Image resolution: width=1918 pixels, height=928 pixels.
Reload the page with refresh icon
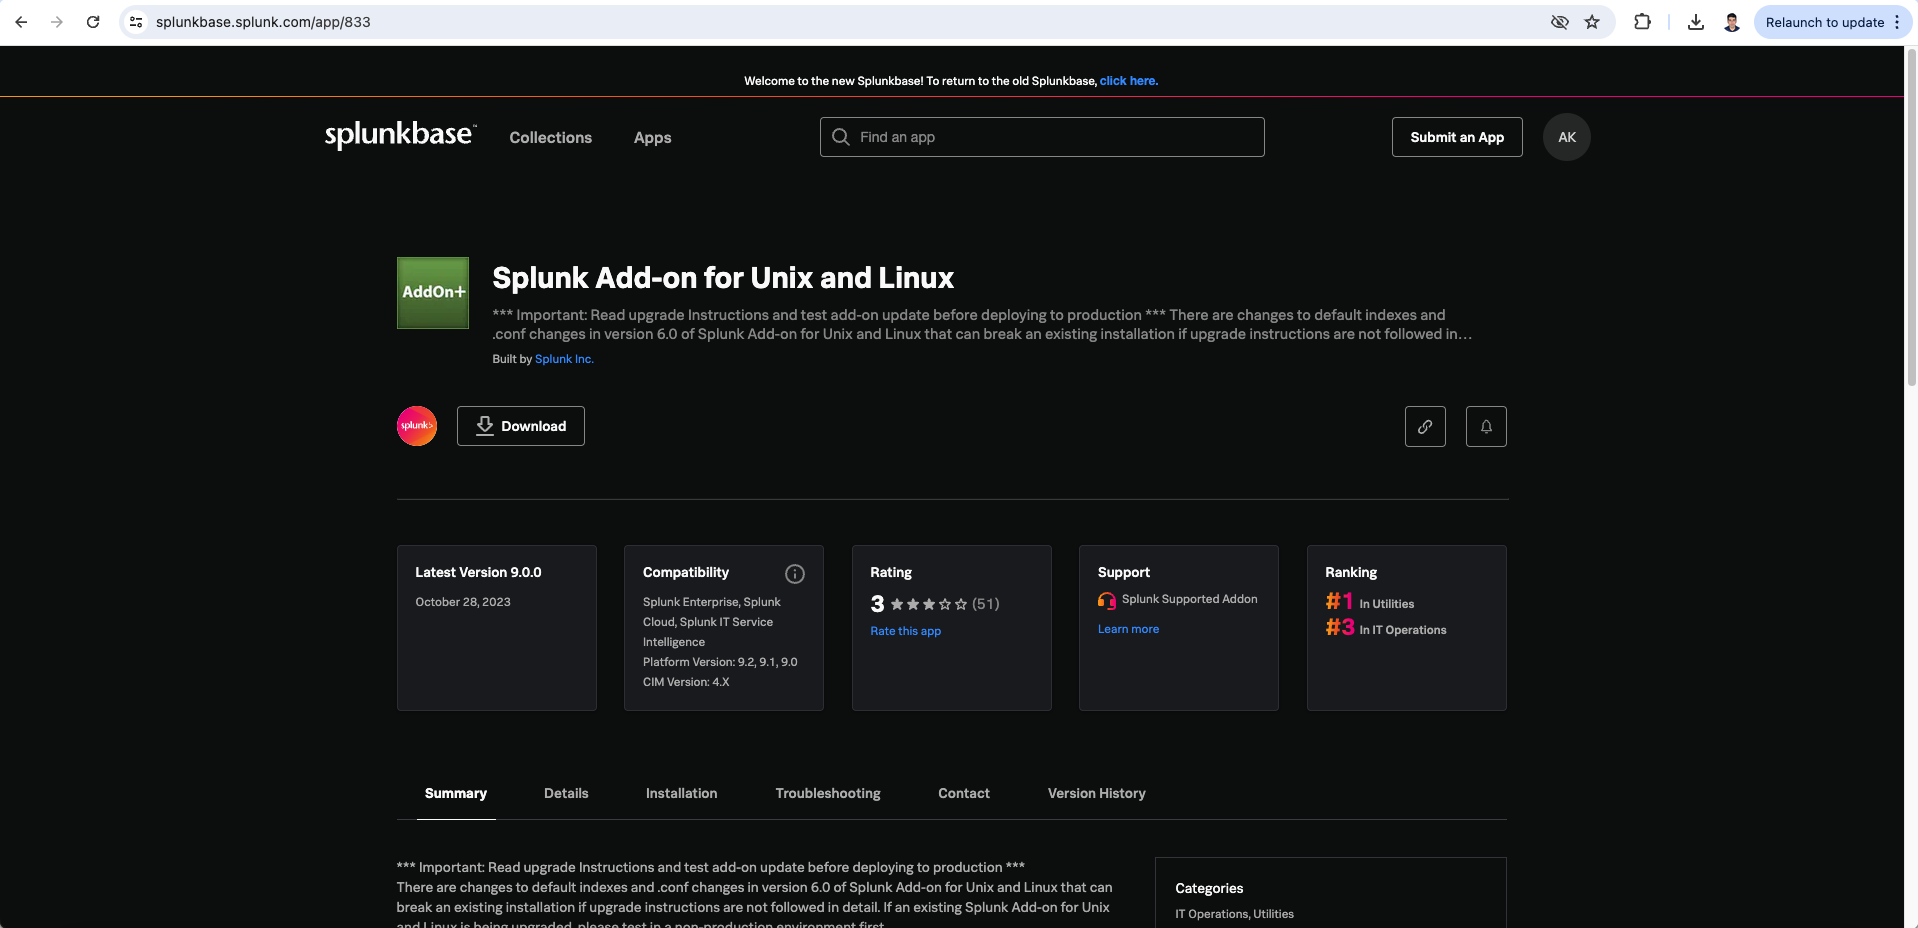point(93,22)
